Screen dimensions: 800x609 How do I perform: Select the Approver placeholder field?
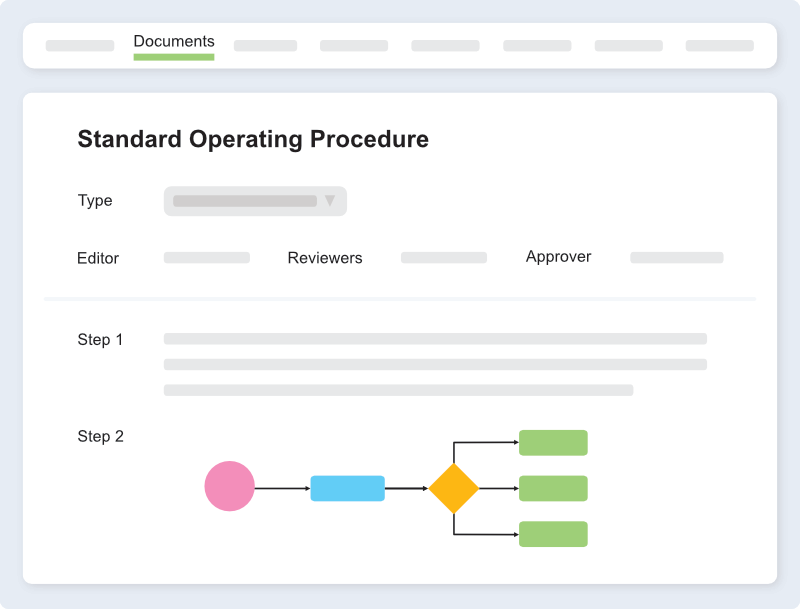tap(676, 257)
